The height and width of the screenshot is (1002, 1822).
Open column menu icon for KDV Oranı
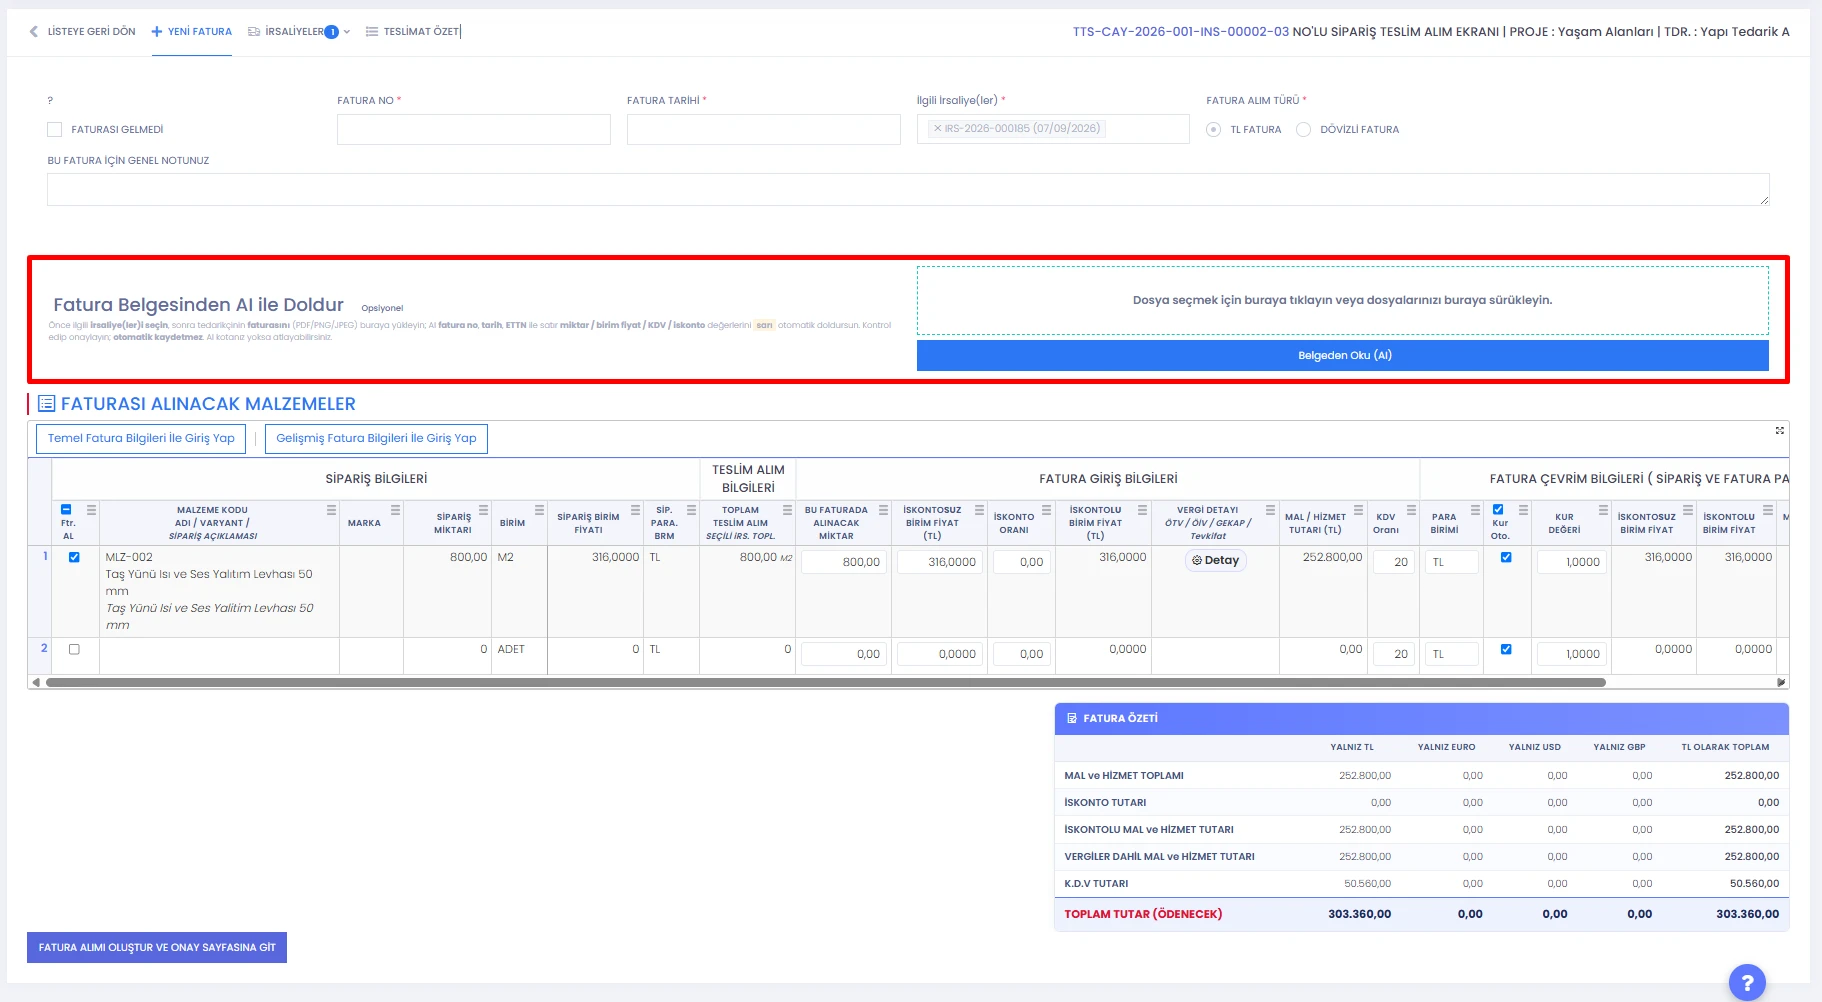tap(1411, 510)
